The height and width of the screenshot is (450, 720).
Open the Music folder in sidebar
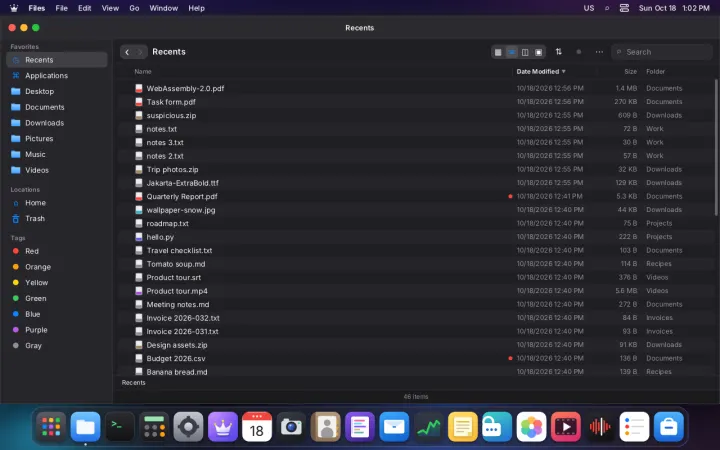pos(57,154)
